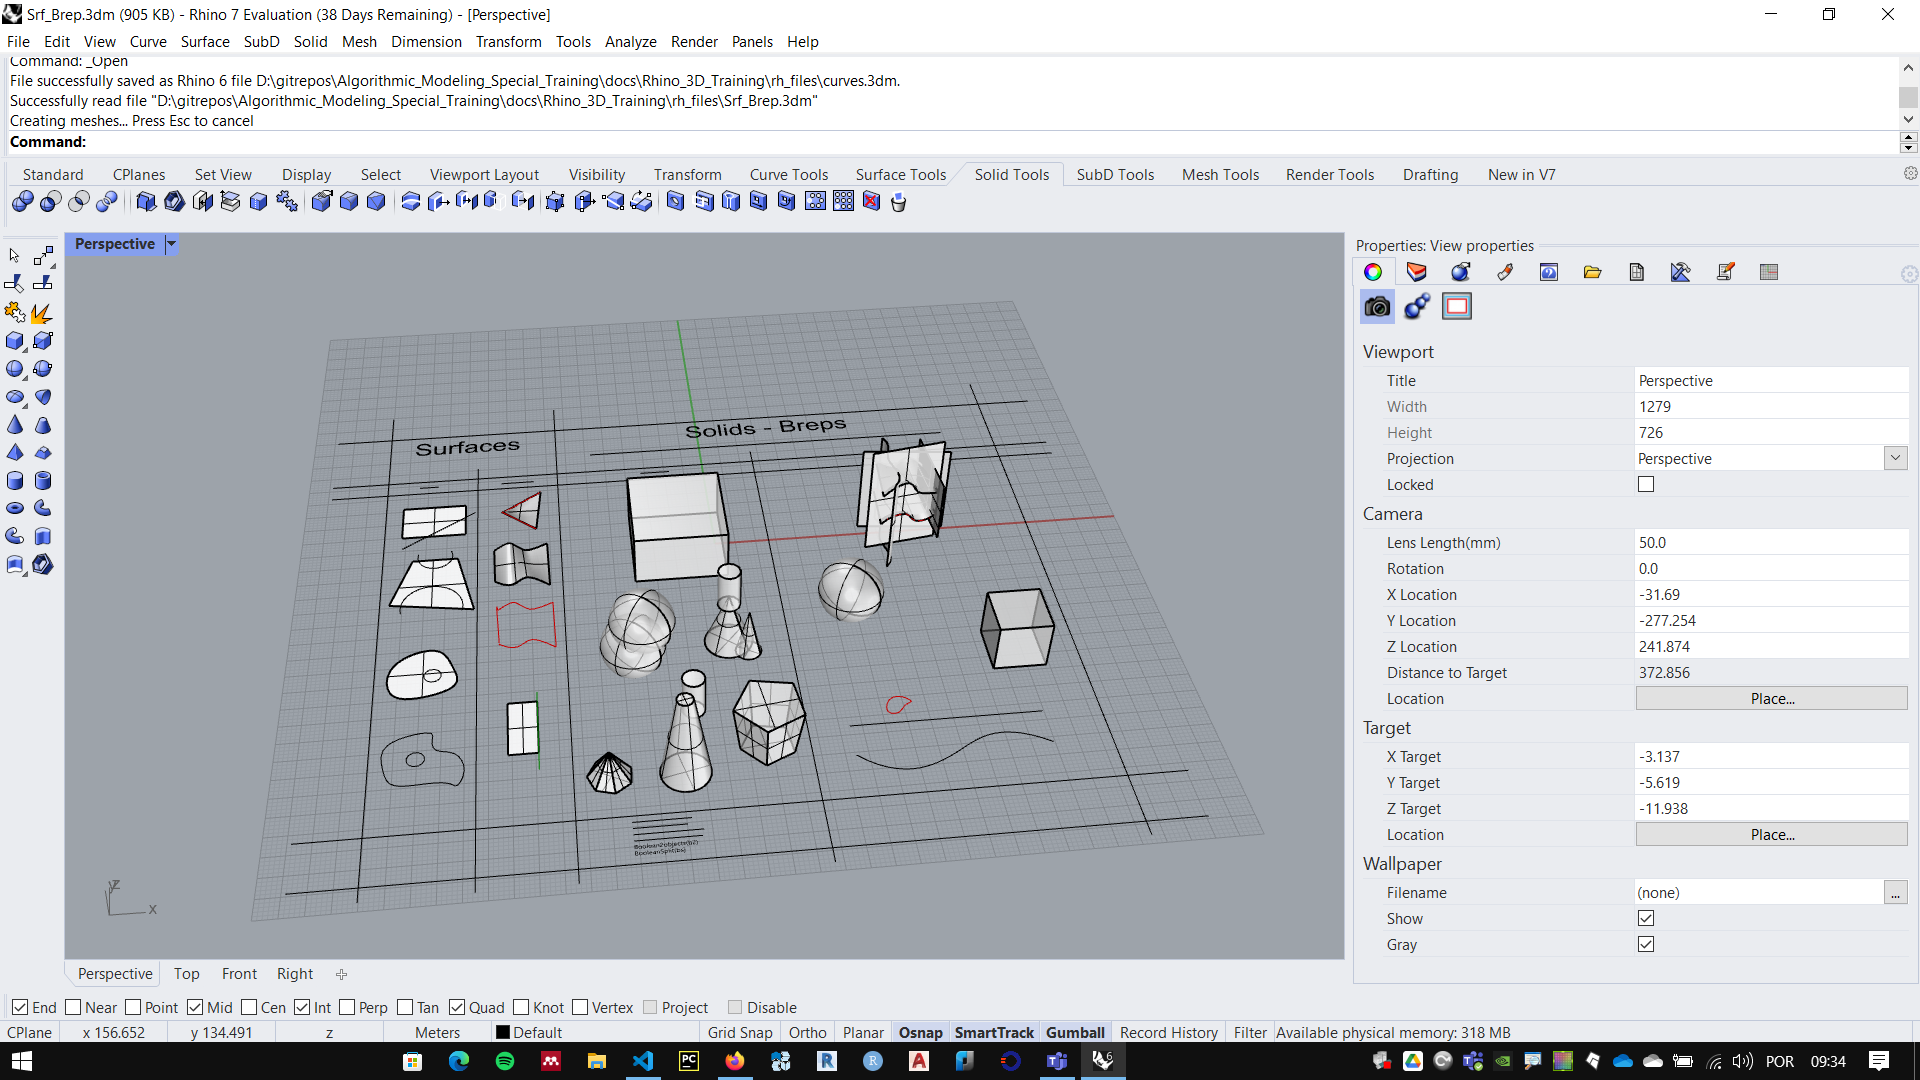Screen dimensions: 1920x1080
Task: Click the viewport Title field
Action: pyautogui.click(x=1771, y=381)
